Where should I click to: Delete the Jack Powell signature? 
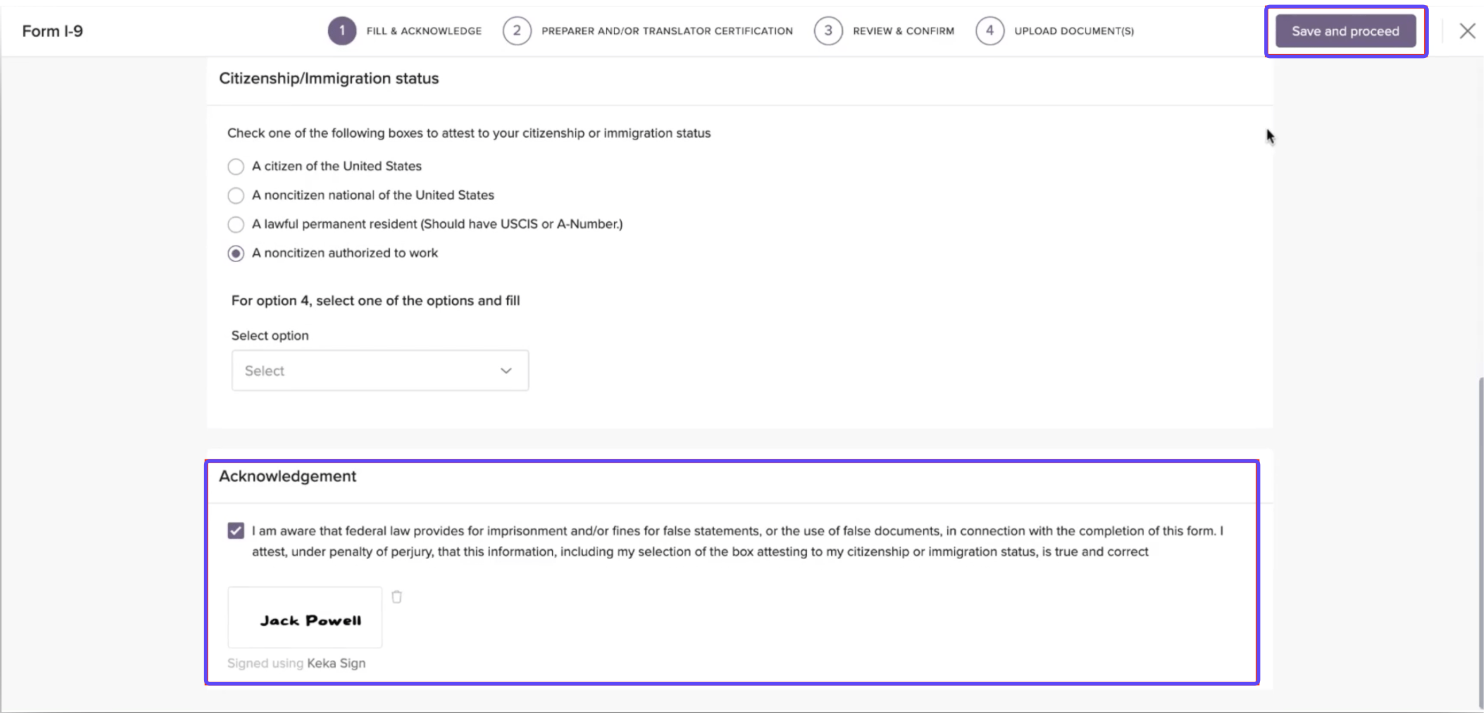click(x=397, y=597)
